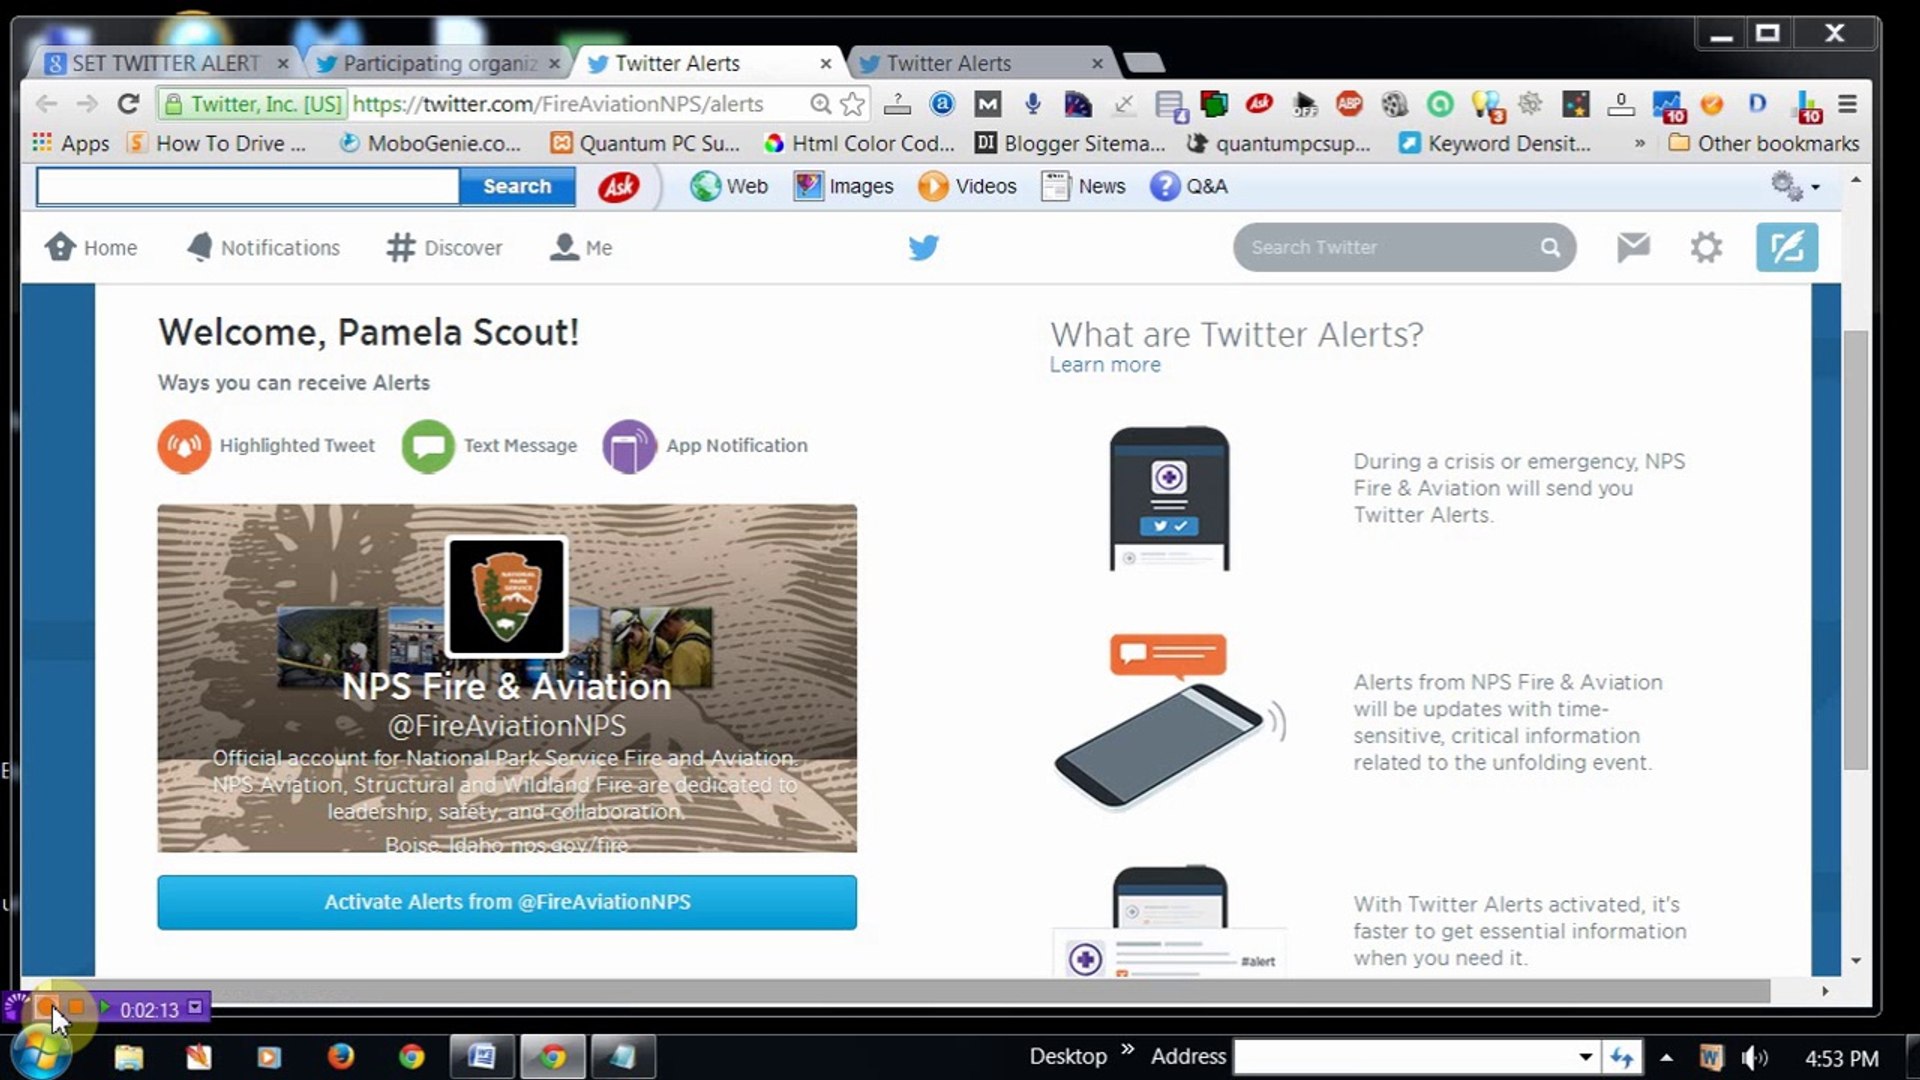The height and width of the screenshot is (1080, 1920).
Task: Open Html Color Cod... bookmark
Action: [860, 144]
